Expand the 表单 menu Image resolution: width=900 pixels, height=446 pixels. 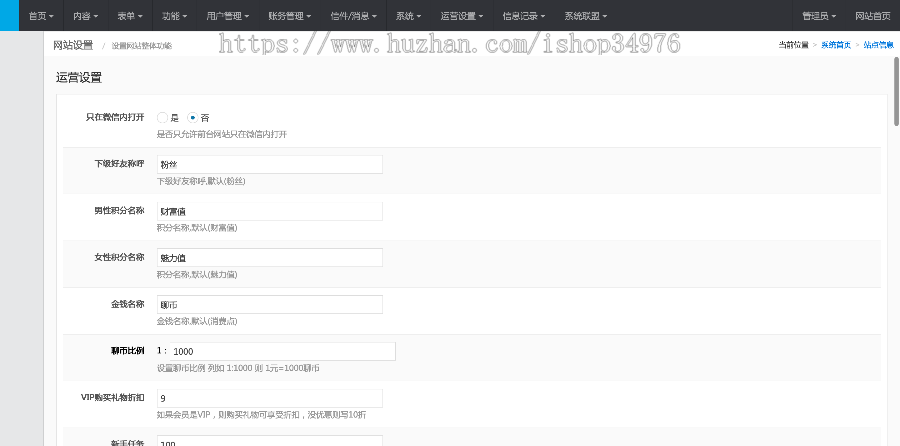[130, 16]
